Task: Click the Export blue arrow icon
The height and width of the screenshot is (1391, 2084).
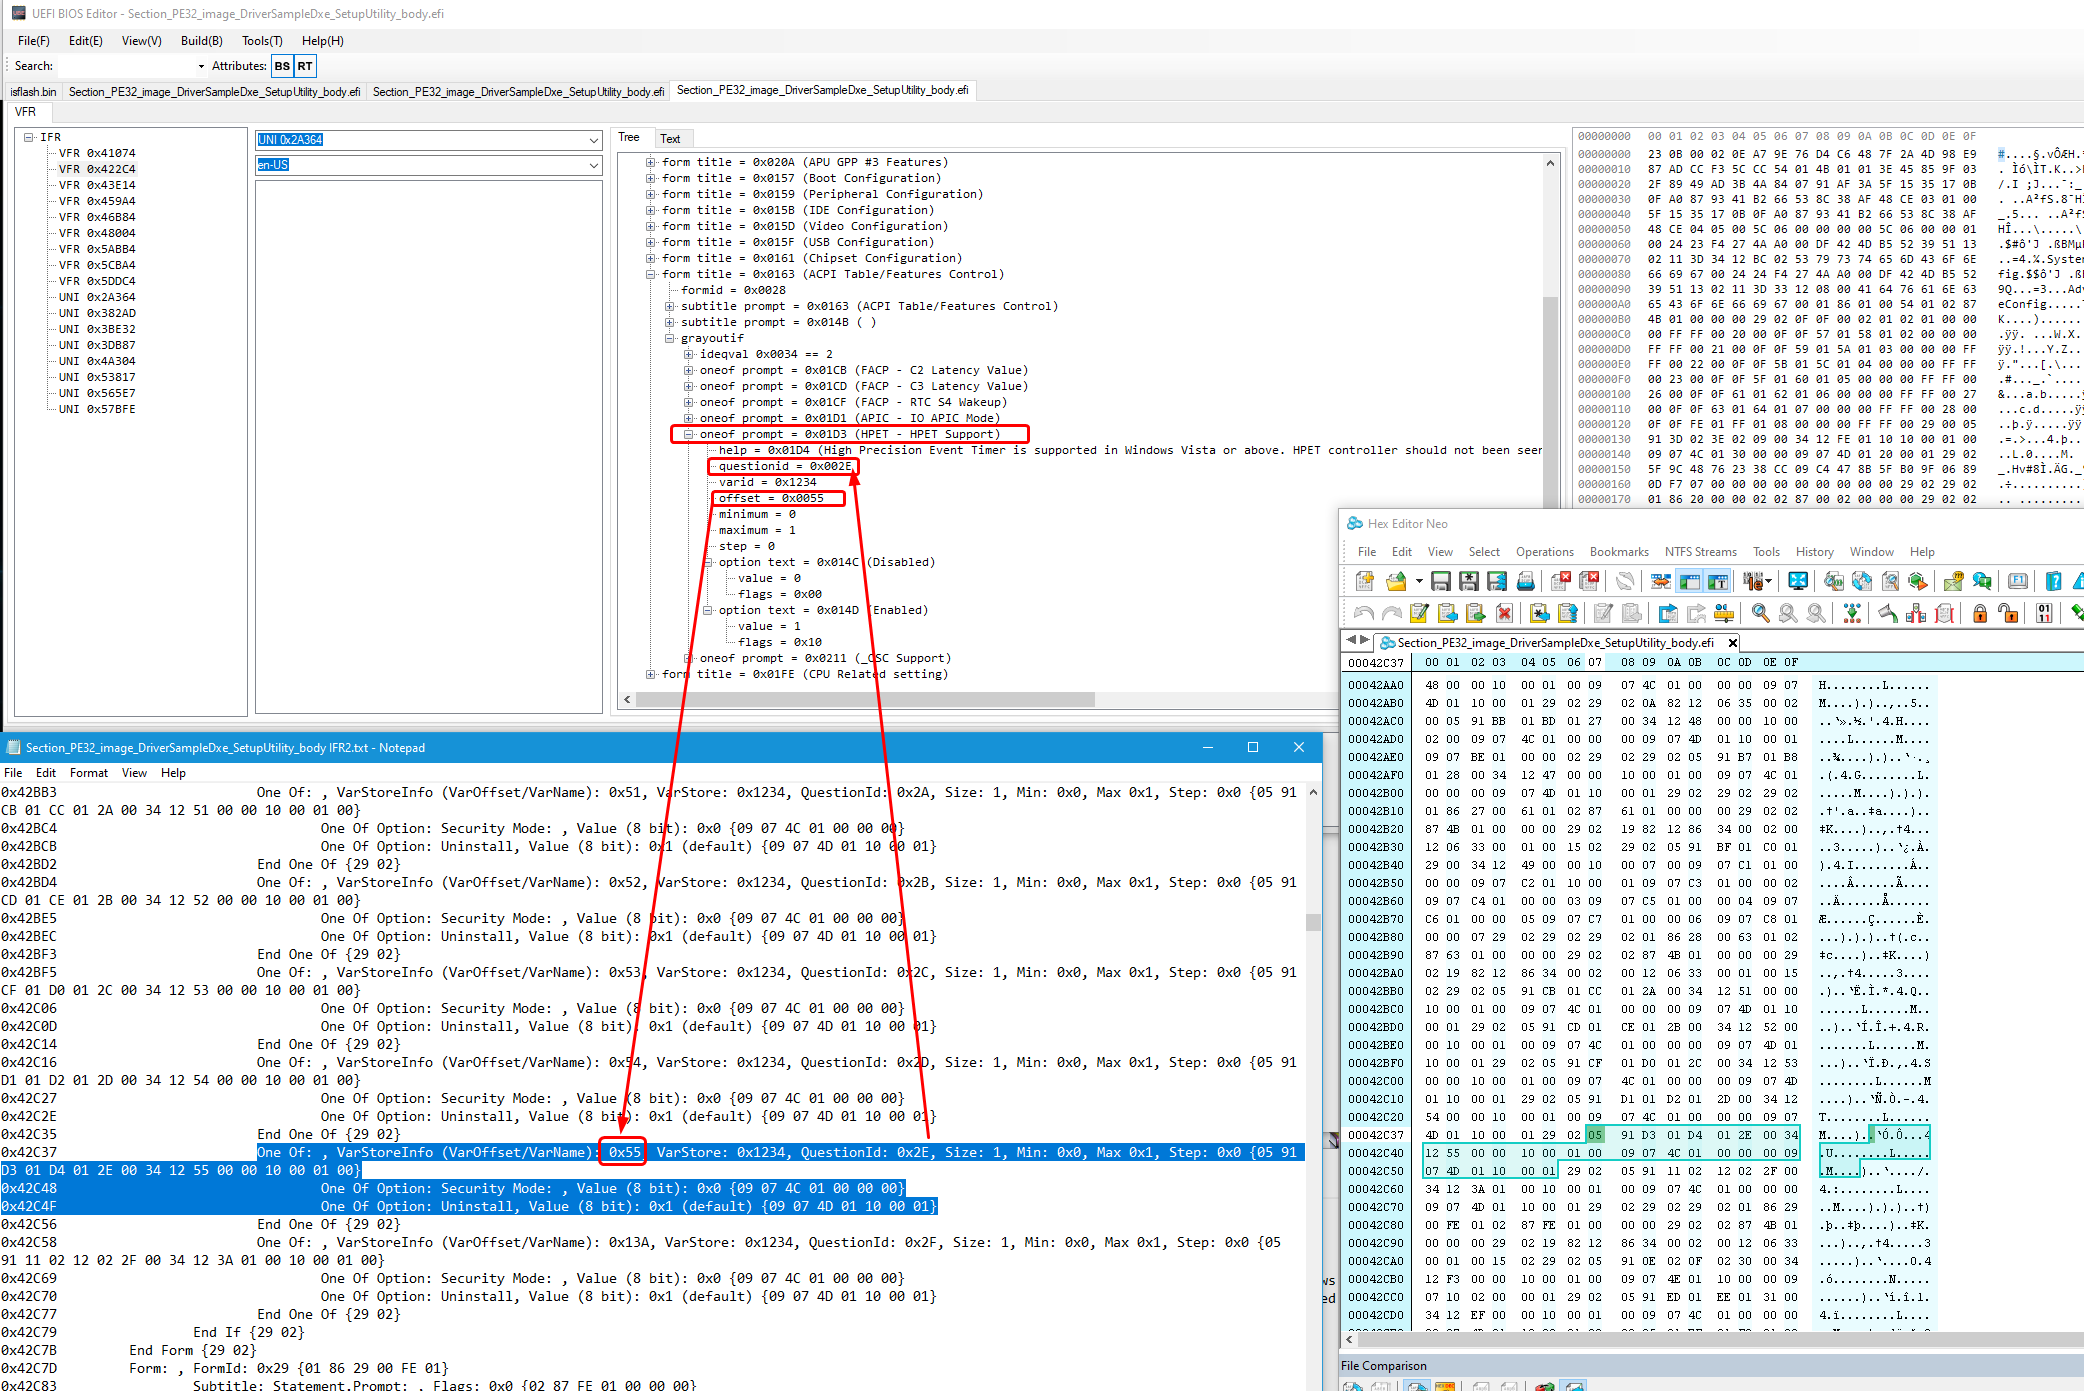Action: (x=1668, y=613)
